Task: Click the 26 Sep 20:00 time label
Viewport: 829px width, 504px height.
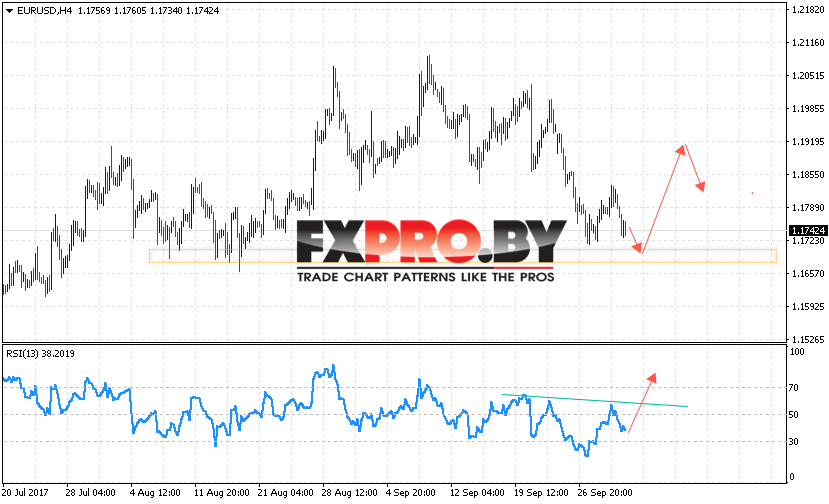Action: click(605, 492)
